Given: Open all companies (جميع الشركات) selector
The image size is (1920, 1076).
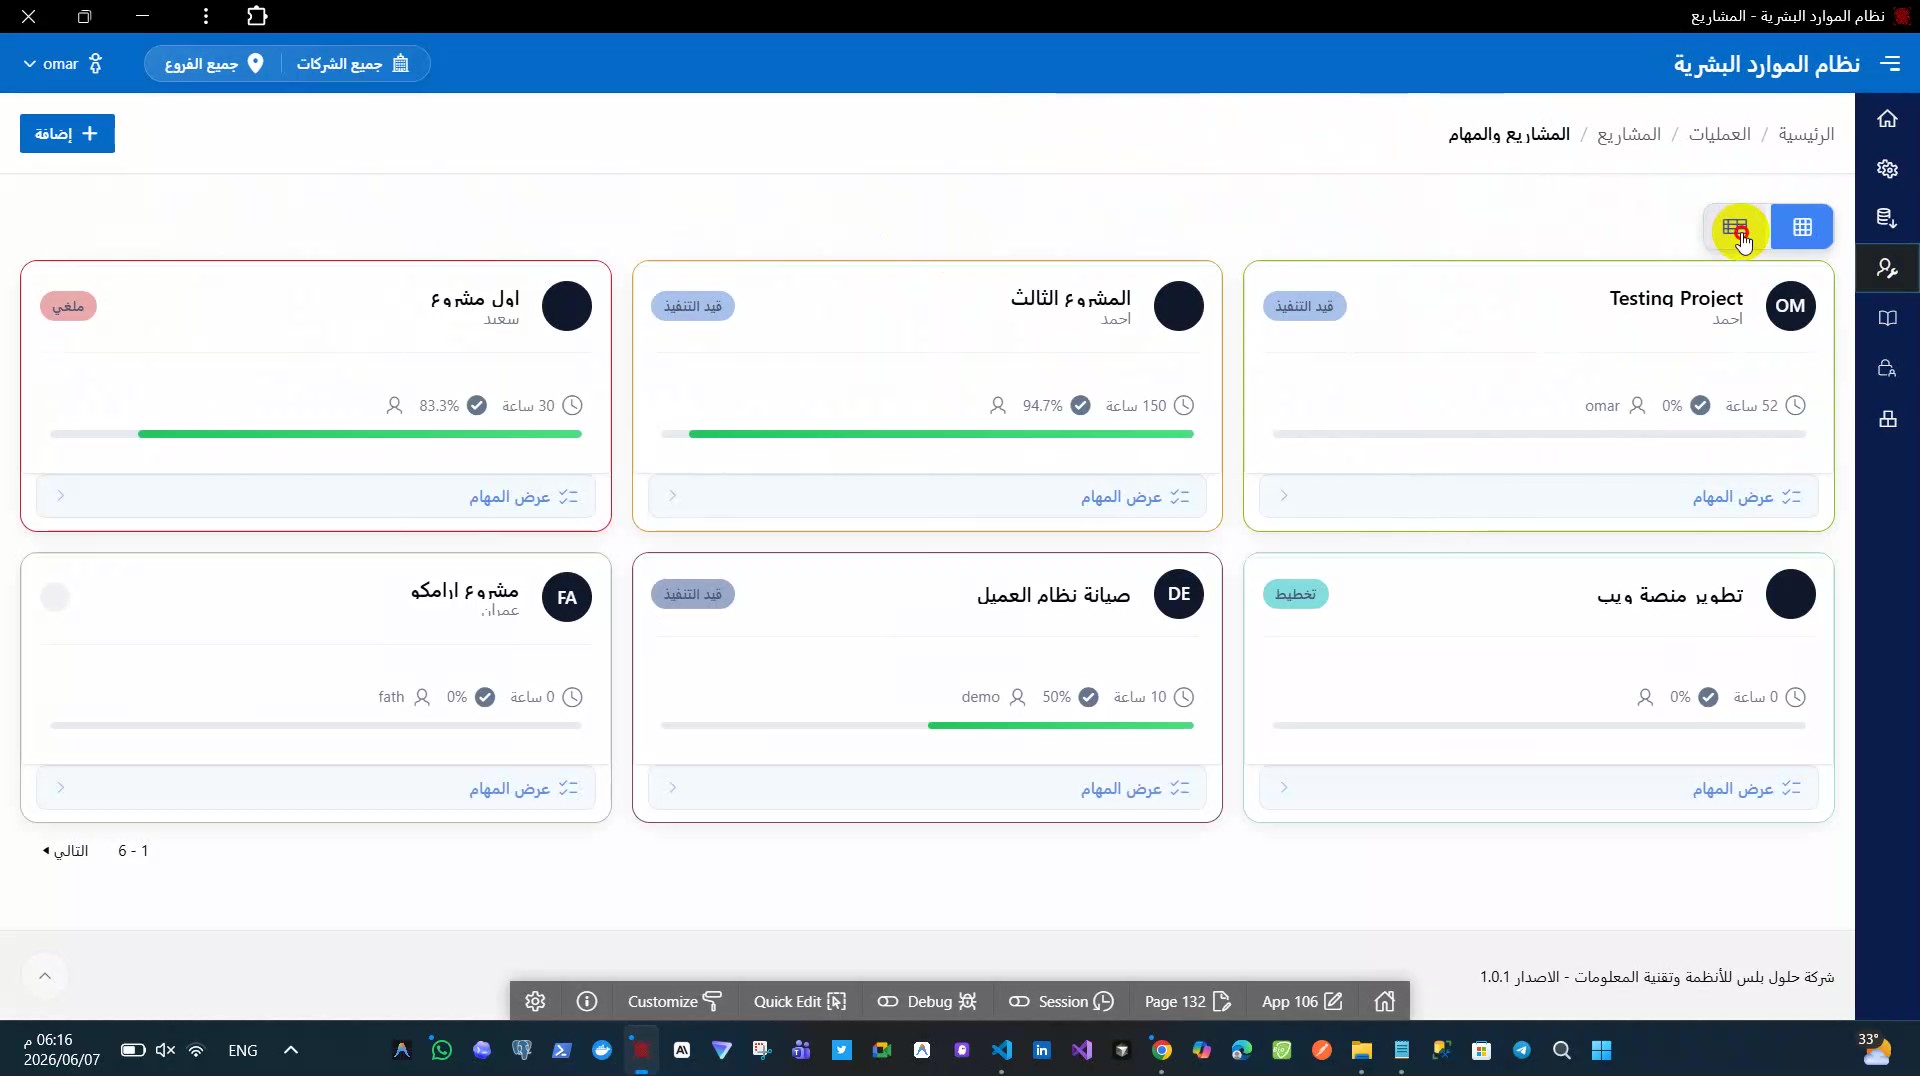Looking at the screenshot, I should point(354,63).
